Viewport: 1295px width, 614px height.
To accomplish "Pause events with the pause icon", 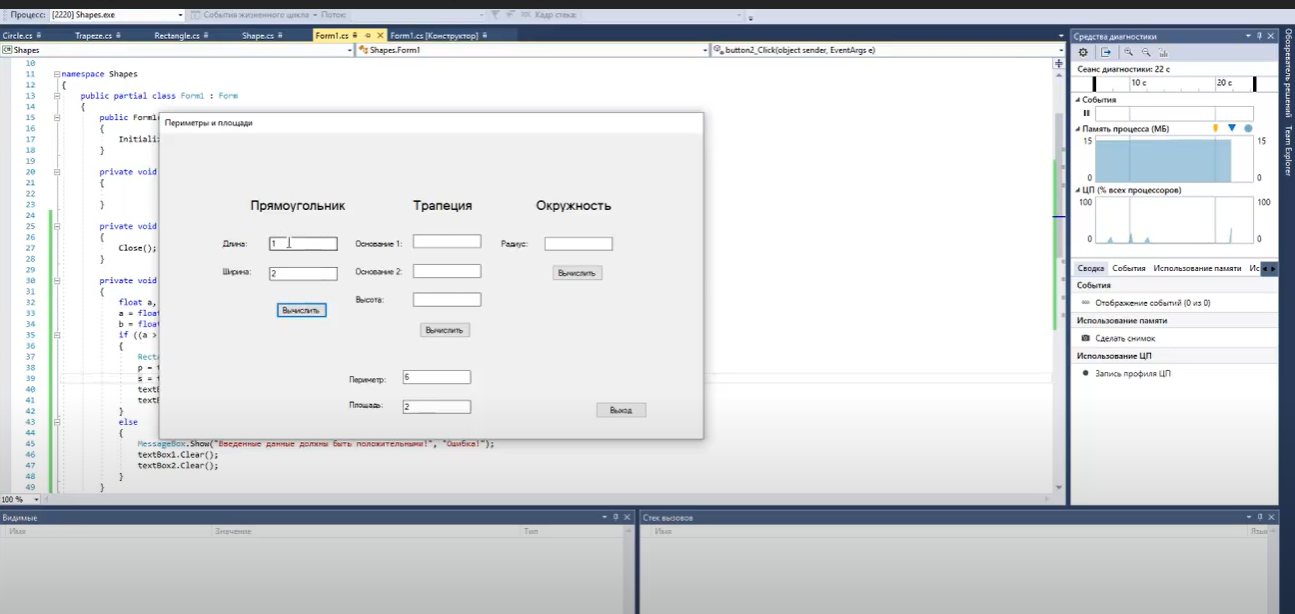I will pos(1086,113).
